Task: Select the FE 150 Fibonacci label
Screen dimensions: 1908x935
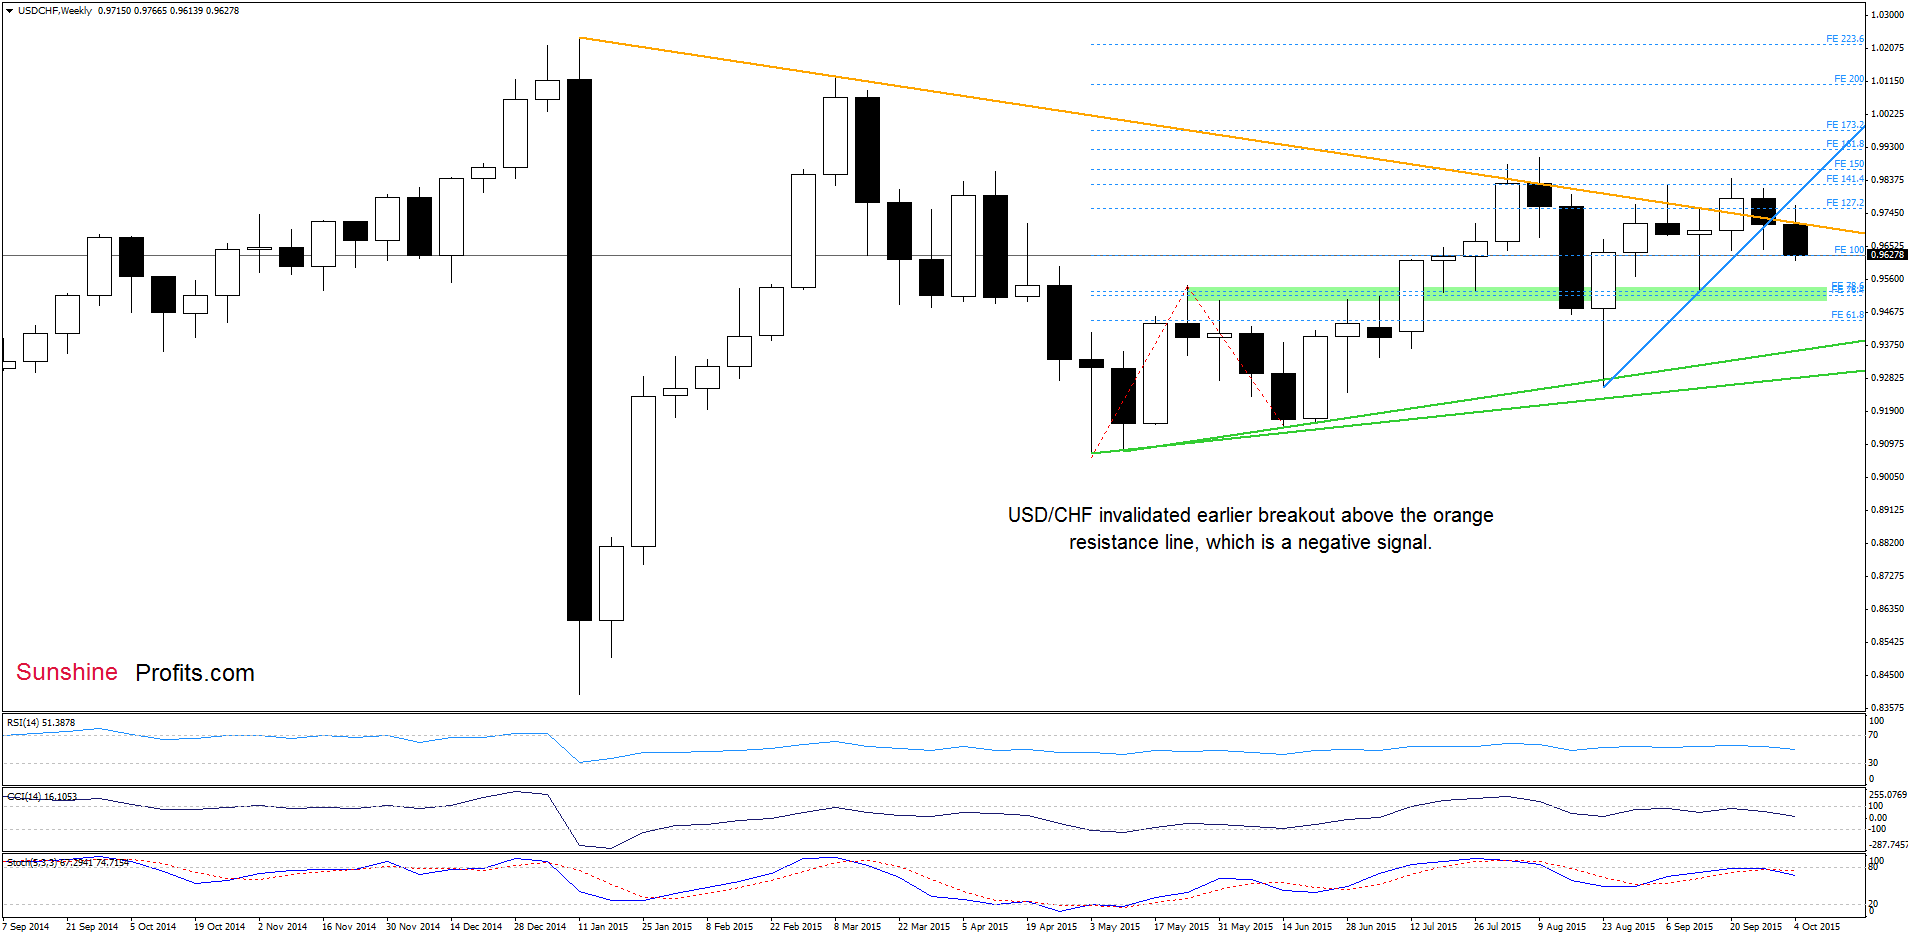Action: coord(1848,164)
